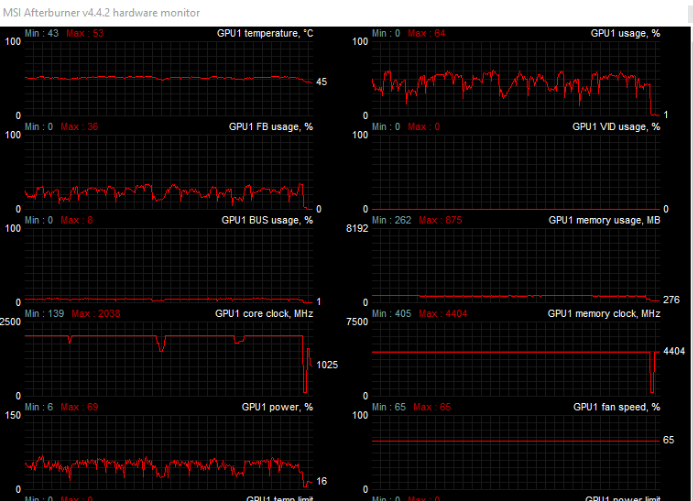The width and height of the screenshot is (693, 501).
Task: Click inside the GPU1 BUS usage graph plot
Action: pyautogui.click(x=169, y=266)
